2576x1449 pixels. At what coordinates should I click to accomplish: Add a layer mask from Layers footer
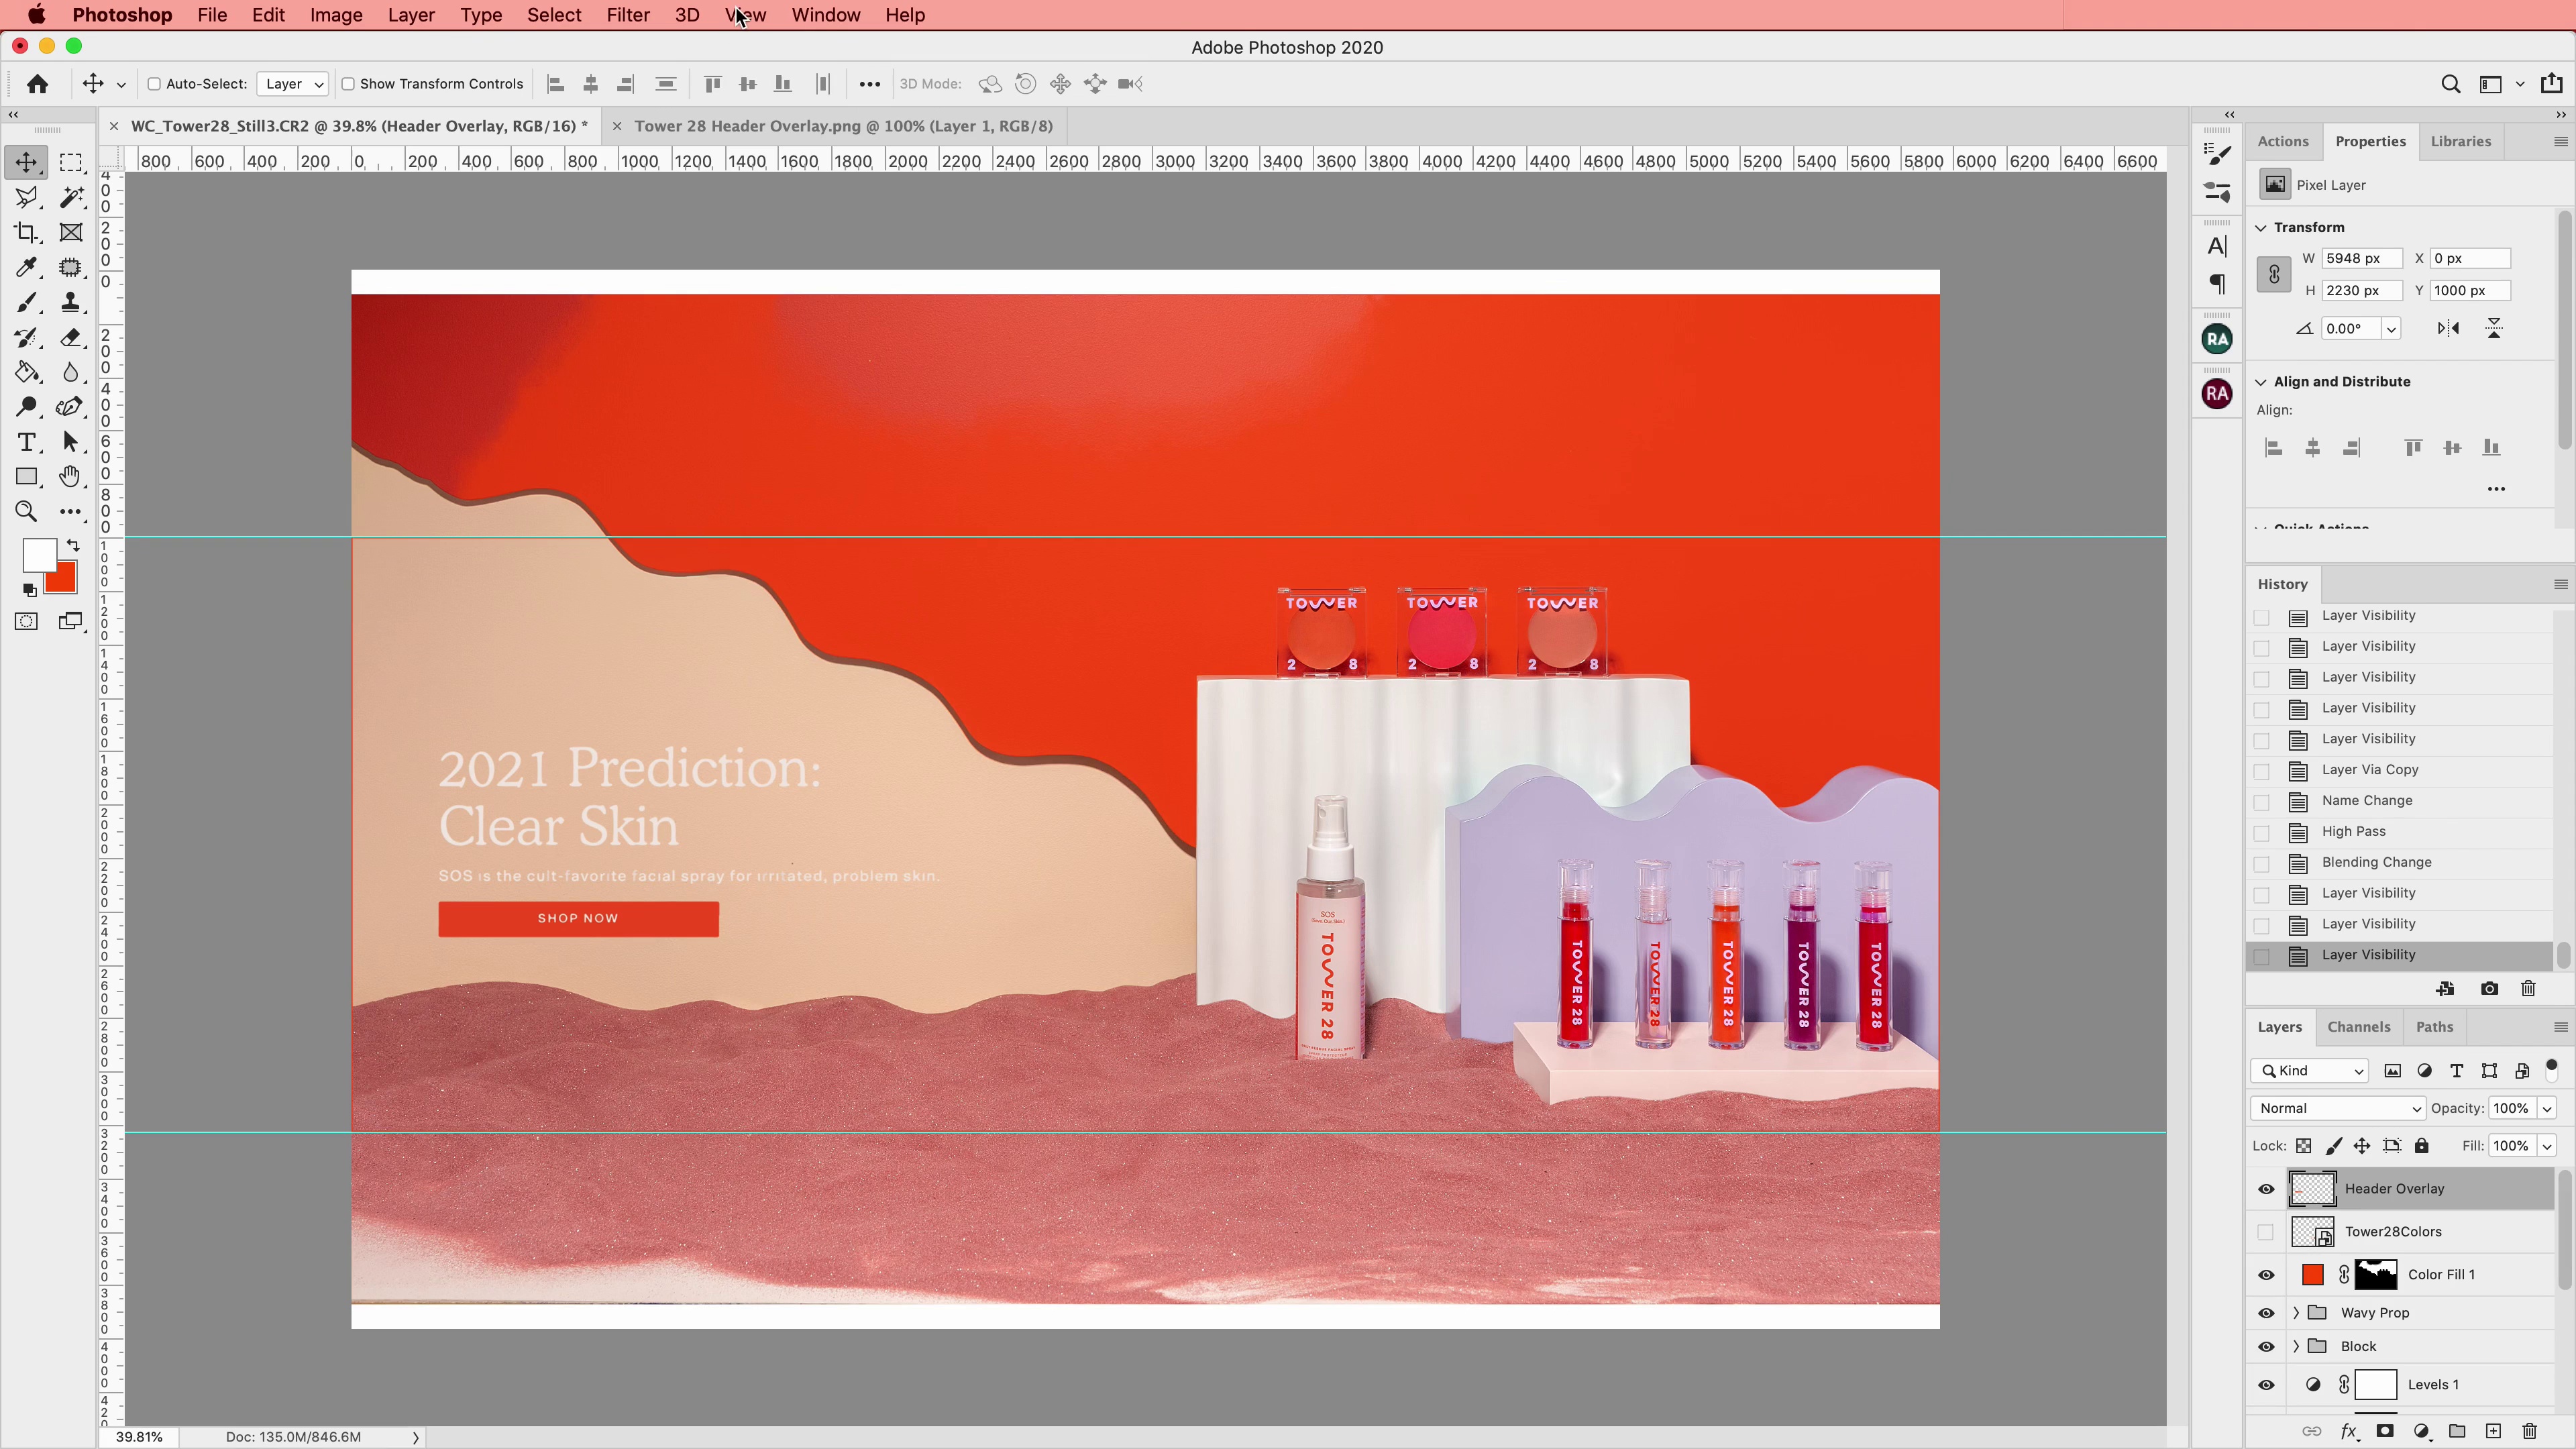pyautogui.click(x=2385, y=1431)
